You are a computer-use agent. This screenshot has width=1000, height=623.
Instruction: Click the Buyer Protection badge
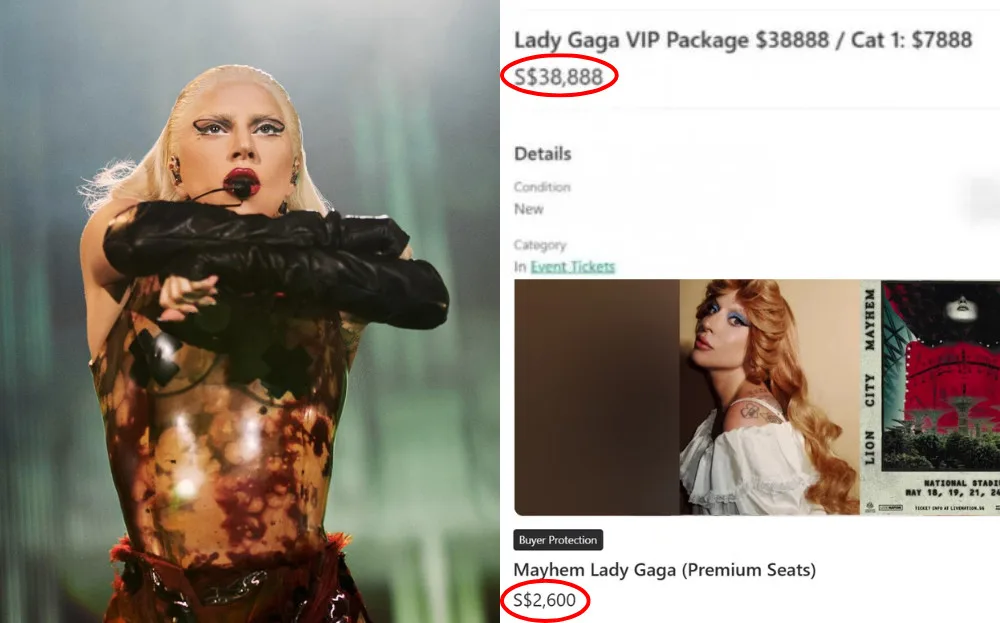(558, 540)
